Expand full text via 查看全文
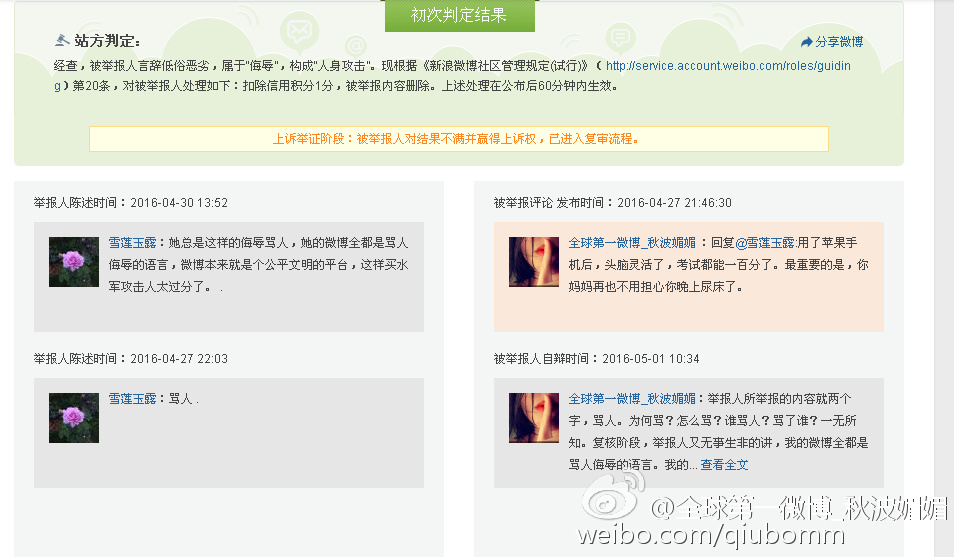 pyautogui.click(x=724, y=464)
